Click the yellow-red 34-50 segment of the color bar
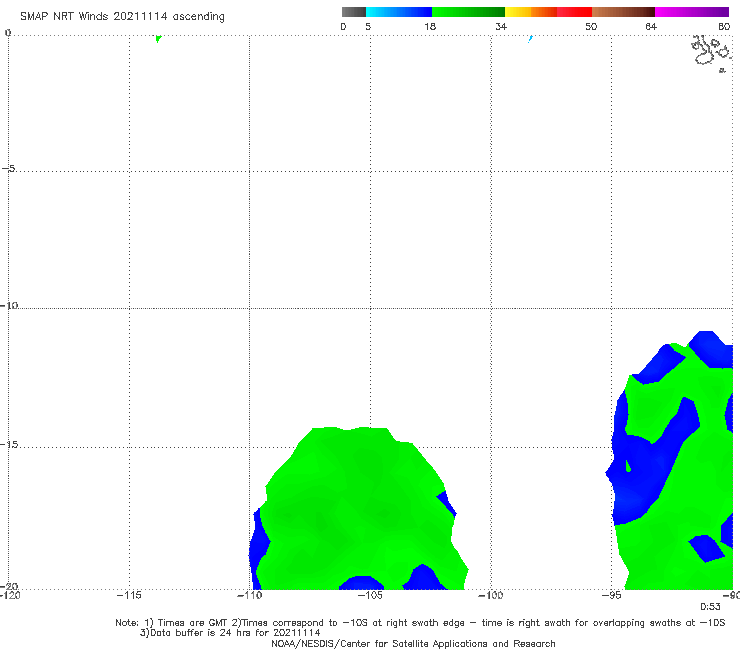740x650 pixels. coord(548,12)
